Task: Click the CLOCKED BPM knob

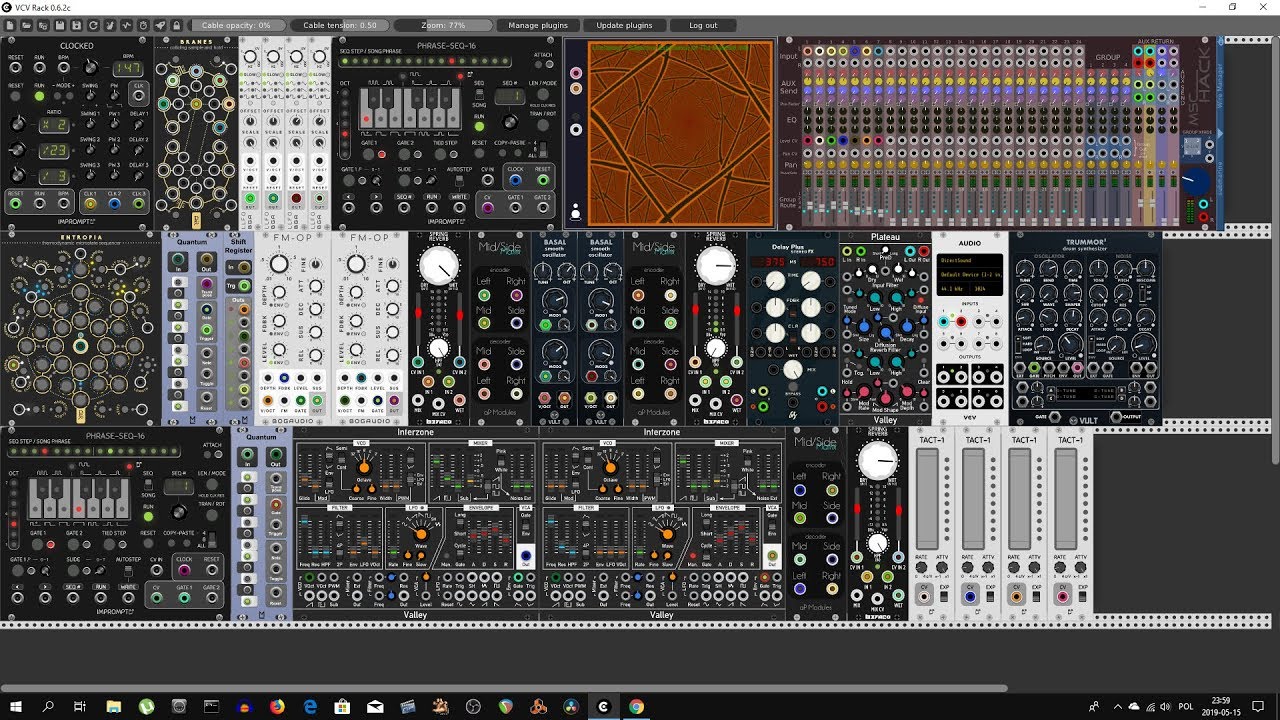Action: (92, 66)
